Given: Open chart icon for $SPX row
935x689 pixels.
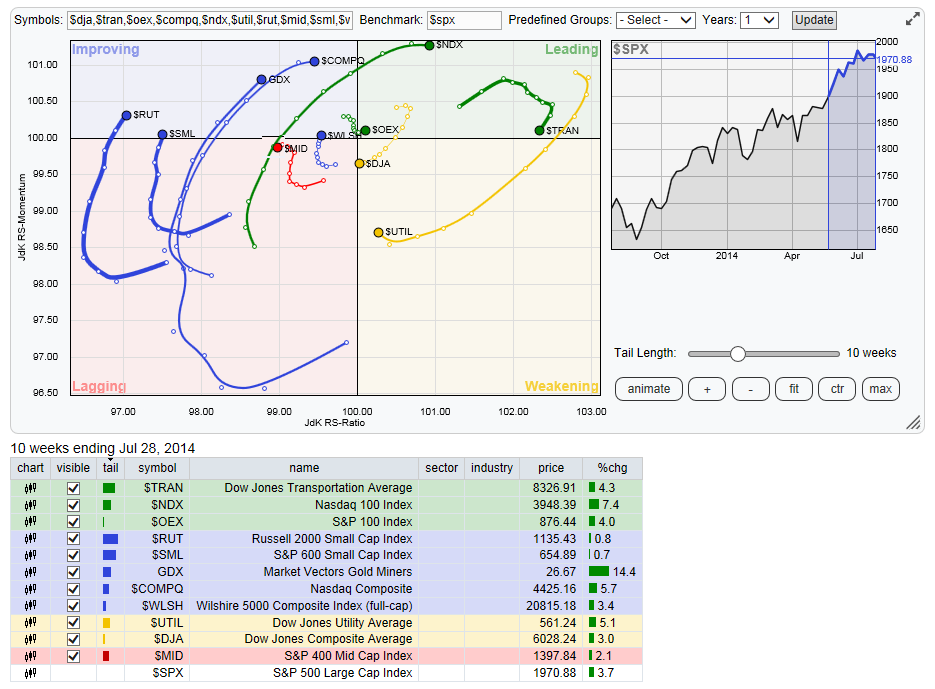Looking at the screenshot, I should [x=30, y=673].
